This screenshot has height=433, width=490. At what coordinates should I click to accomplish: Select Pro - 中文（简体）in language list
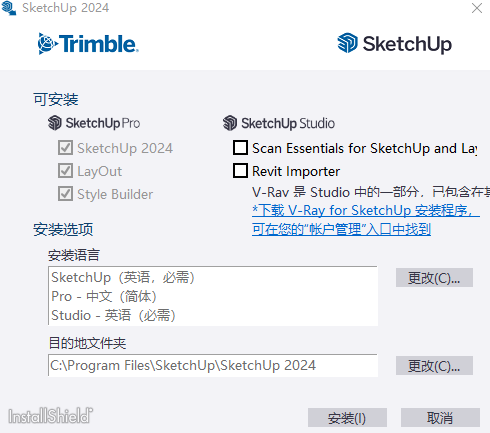(104, 296)
